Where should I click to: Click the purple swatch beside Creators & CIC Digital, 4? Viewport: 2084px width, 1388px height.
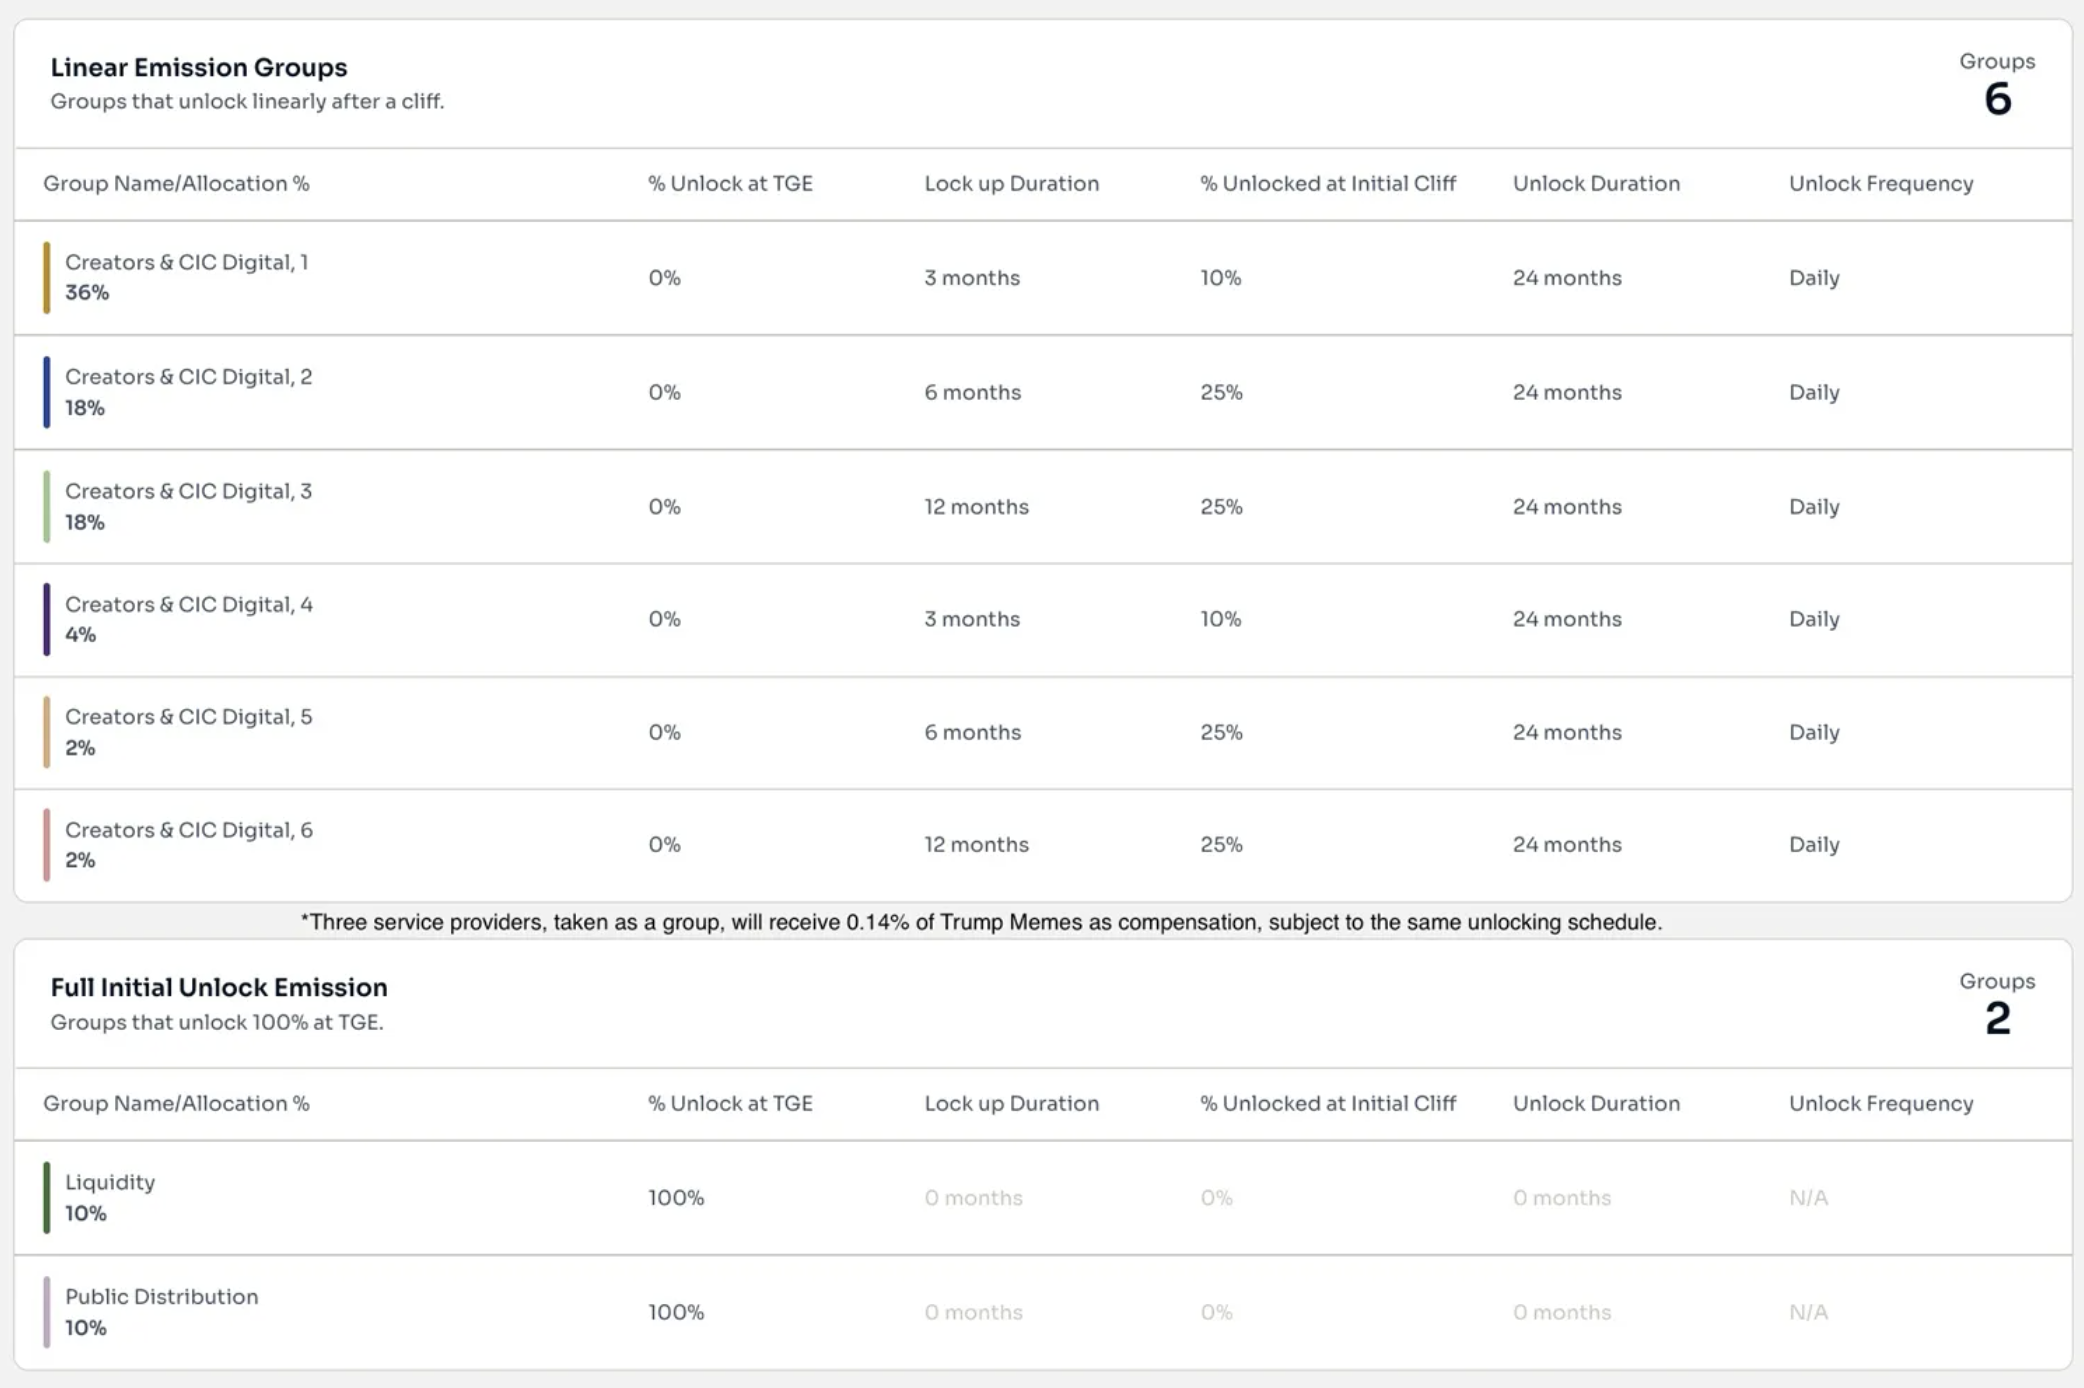pyautogui.click(x=46, y=619)
